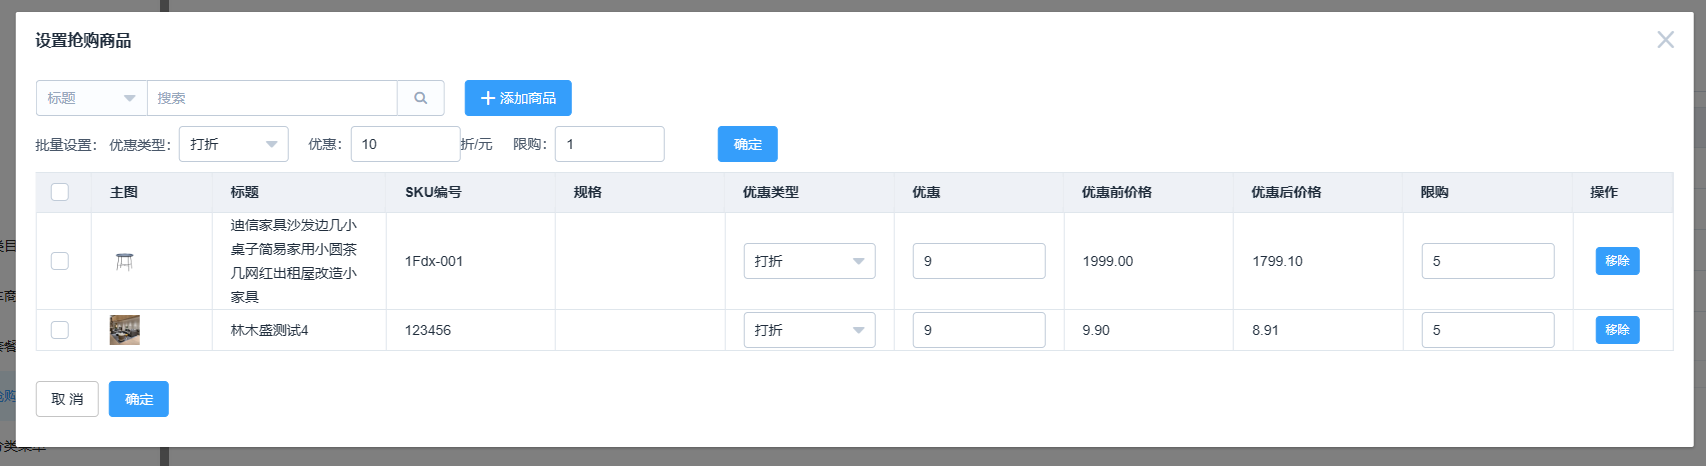This screenshot has width=1706, height=466.
Task: Click the 优惠 input for 1Fdx-001 row
Action: click(978, 261)
